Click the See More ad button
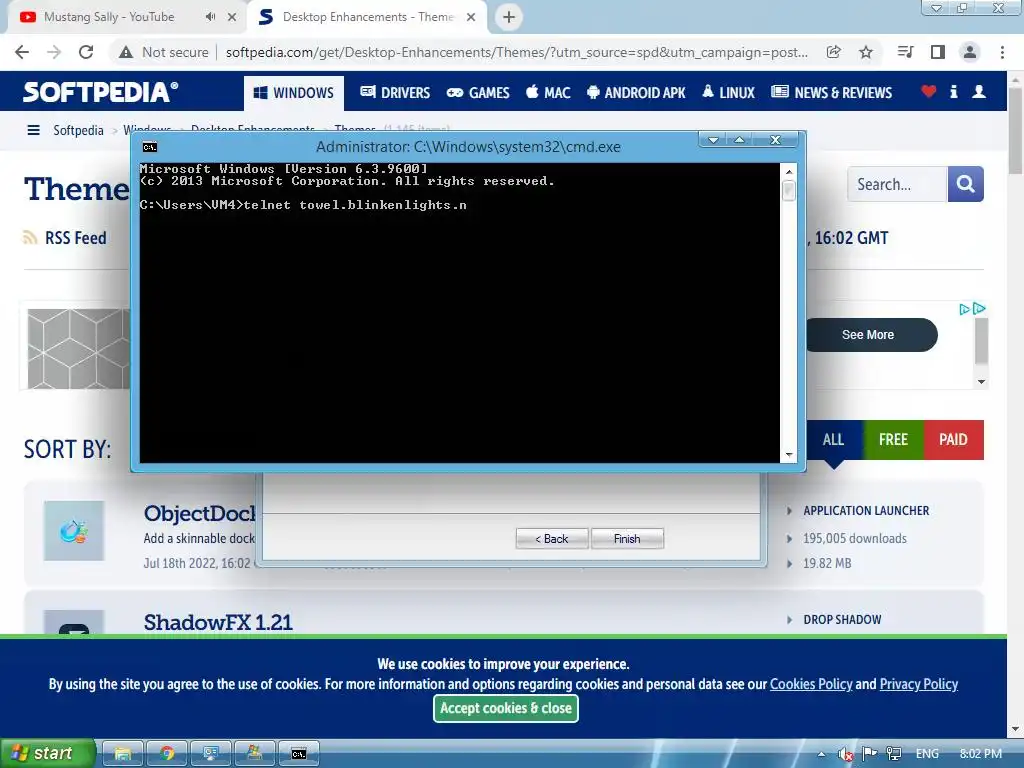Screen dimensions: 1024x768 pos(871,335)
